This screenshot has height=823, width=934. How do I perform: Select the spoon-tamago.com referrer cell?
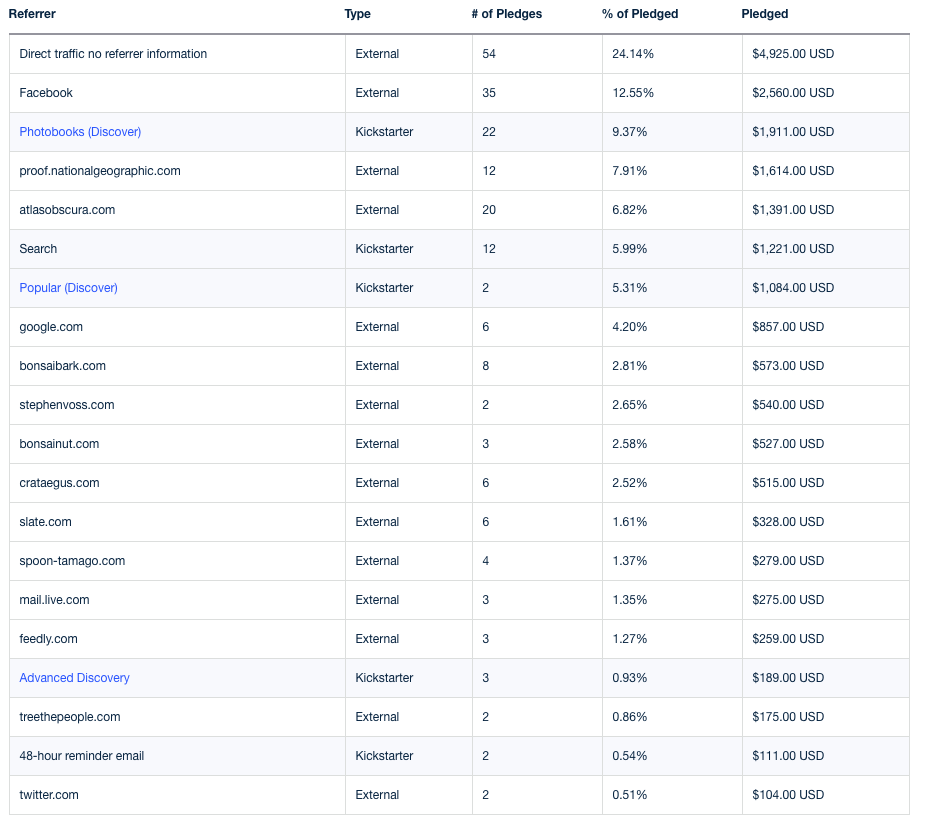tap(177, 561)
